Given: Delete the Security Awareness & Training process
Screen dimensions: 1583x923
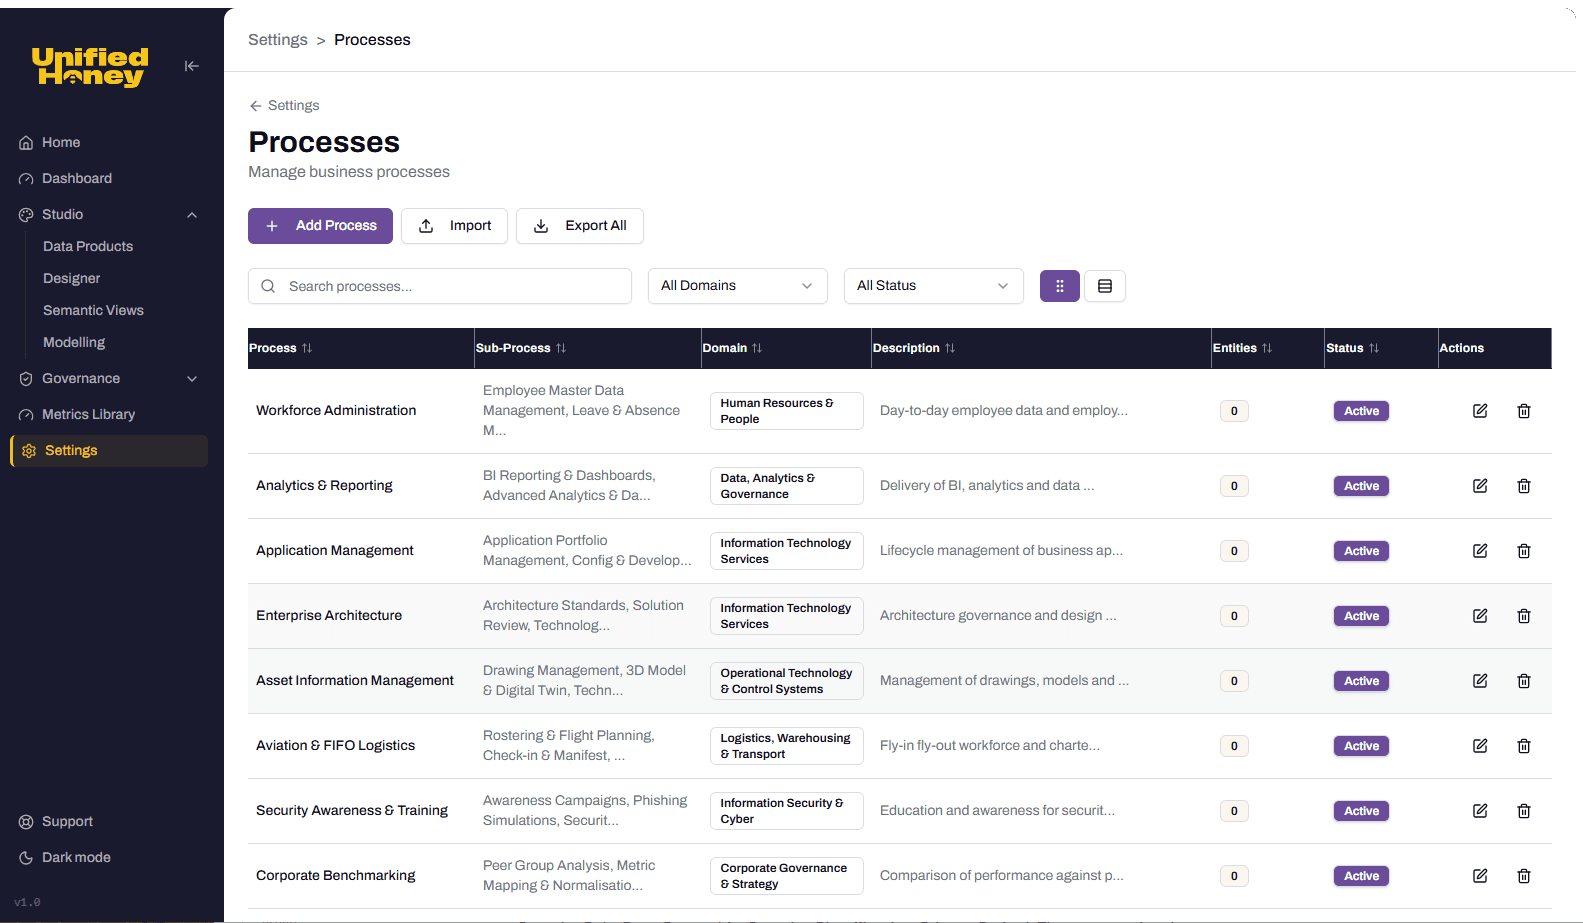Looking at the screenshot, I should click(x=1524, y=811).
